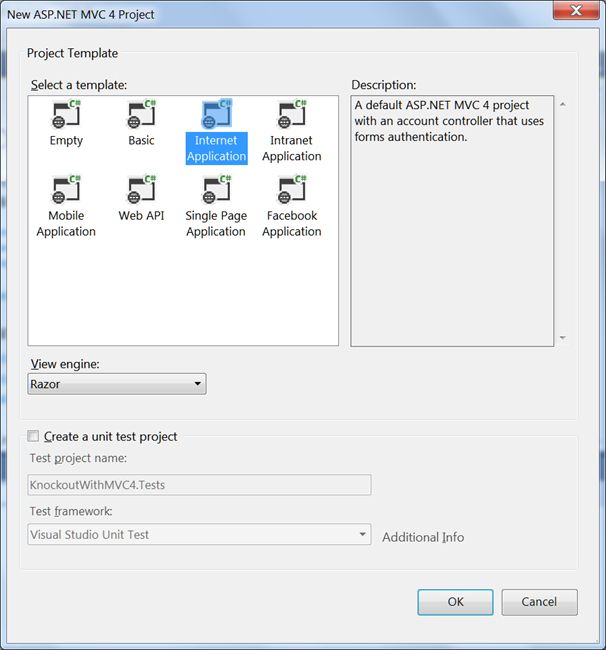This screenshot has width=606, height=650.
Task: Click the 'Intranet Application' label text
Action: coord(292,148)
